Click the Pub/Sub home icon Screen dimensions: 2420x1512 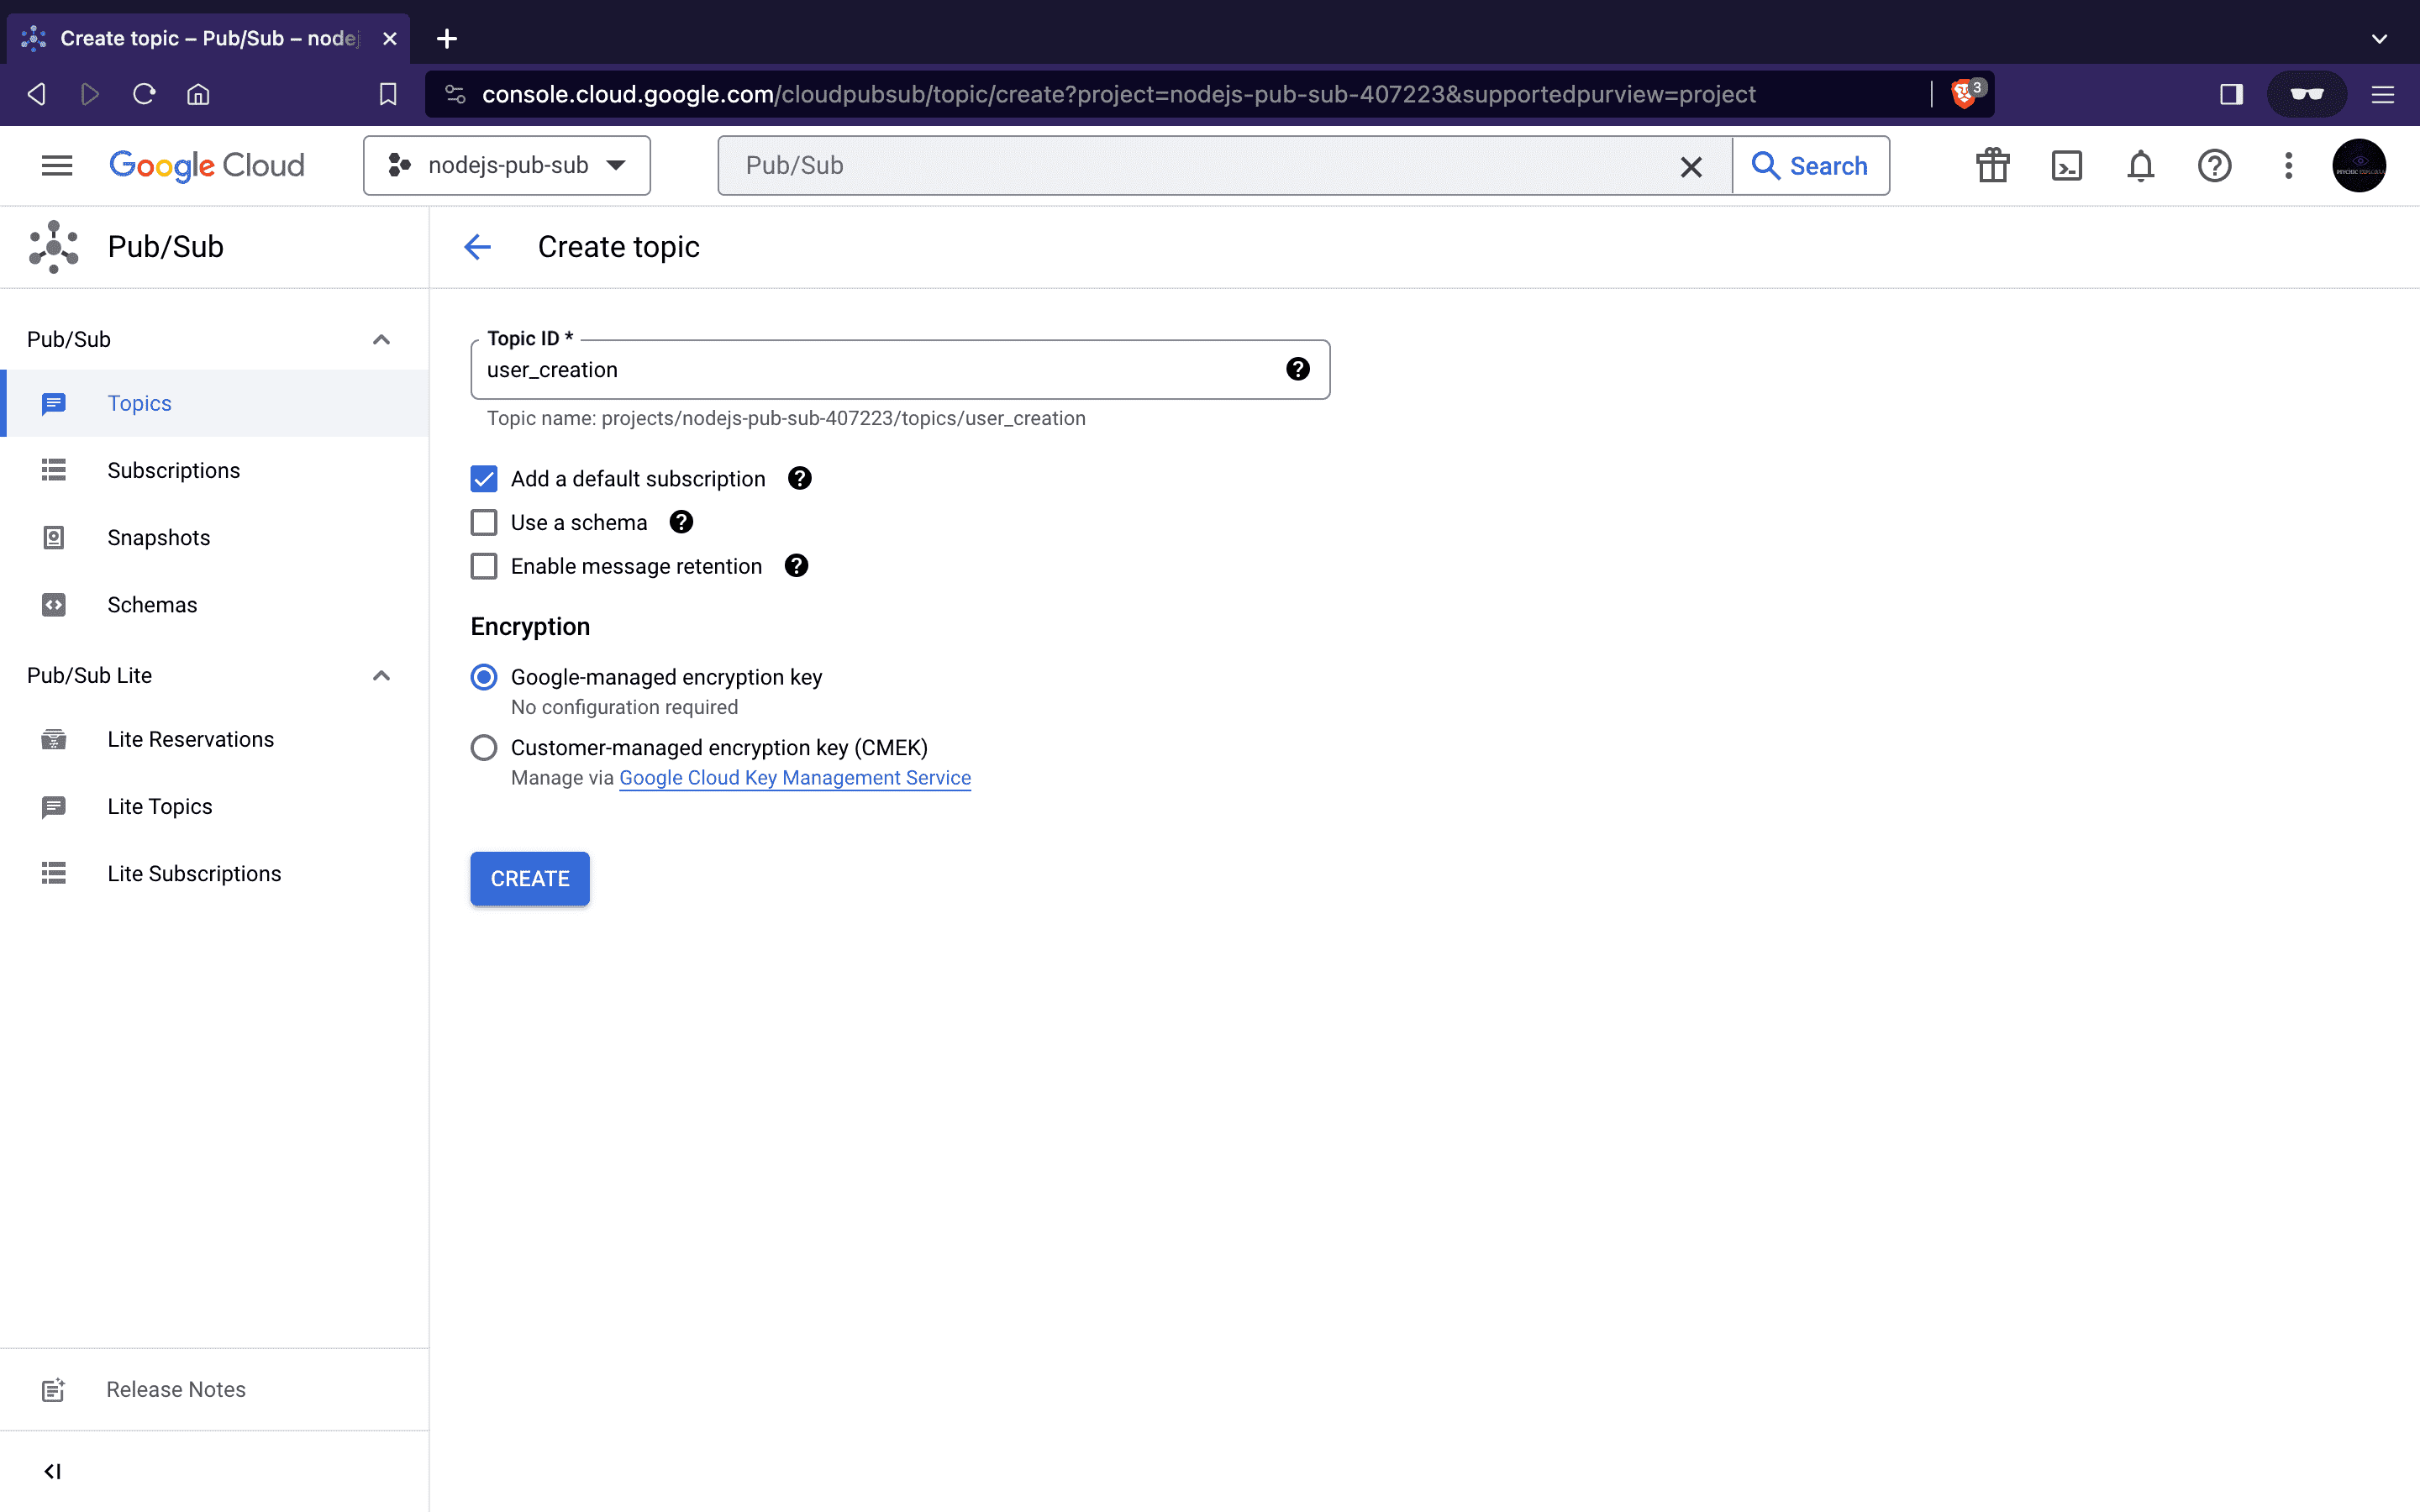55,245
